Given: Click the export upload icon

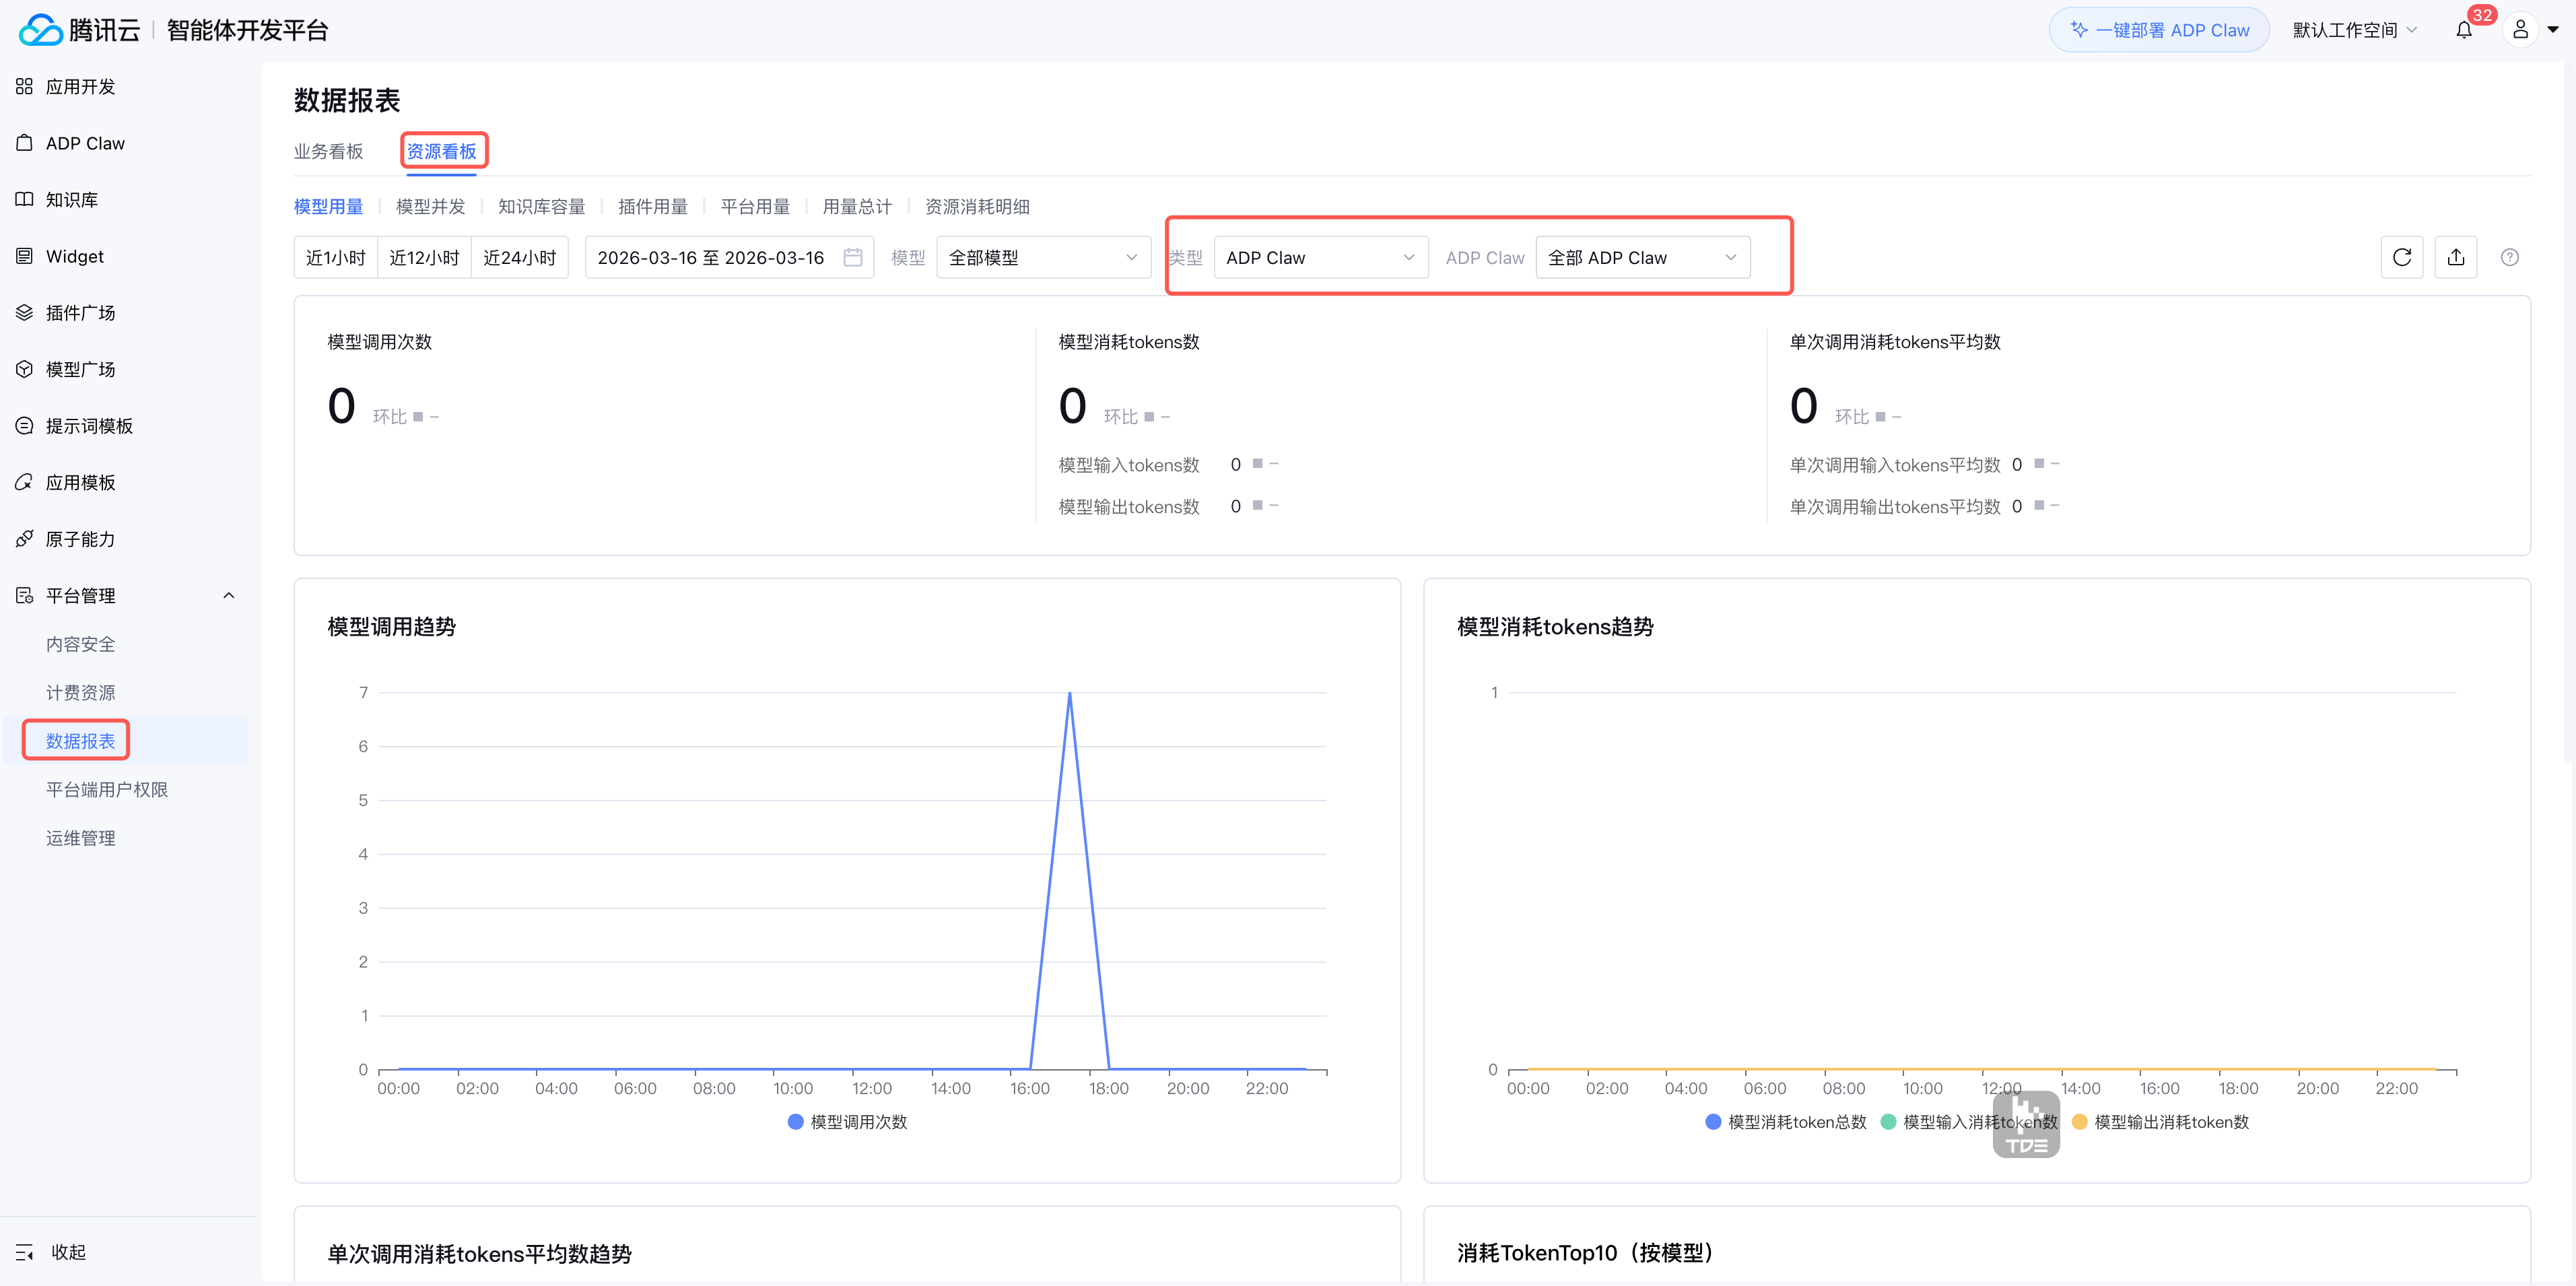Looking at the screenshot, I should (x=2455, y=257).
